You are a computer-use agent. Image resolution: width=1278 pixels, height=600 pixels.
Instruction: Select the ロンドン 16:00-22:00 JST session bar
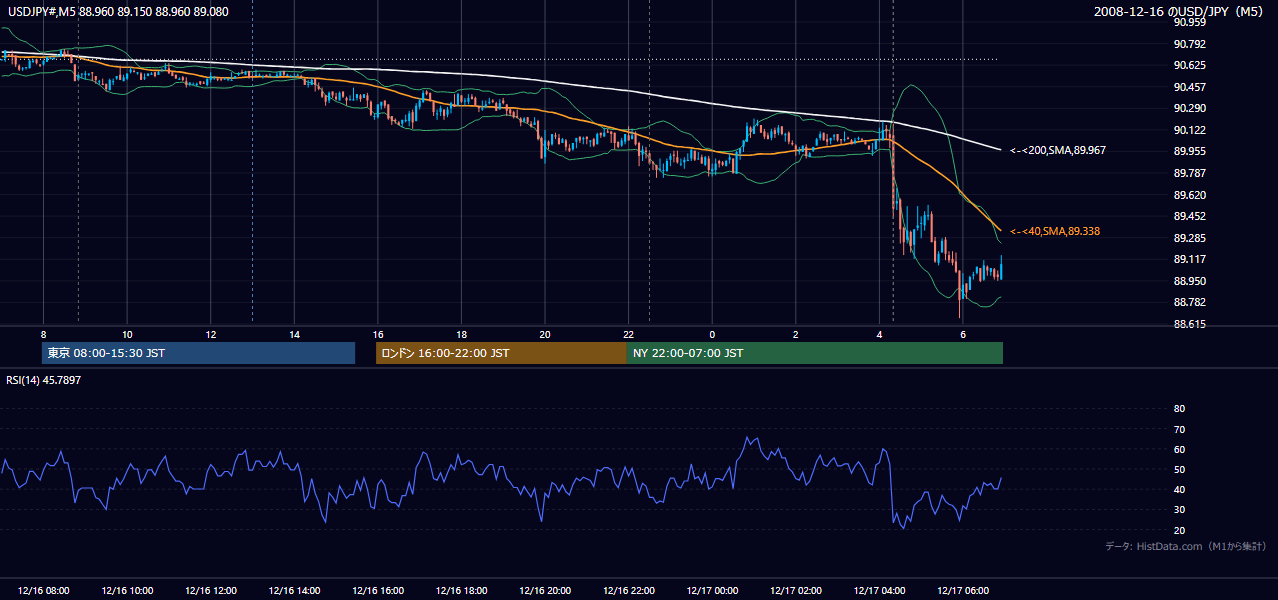click(501, 353)
